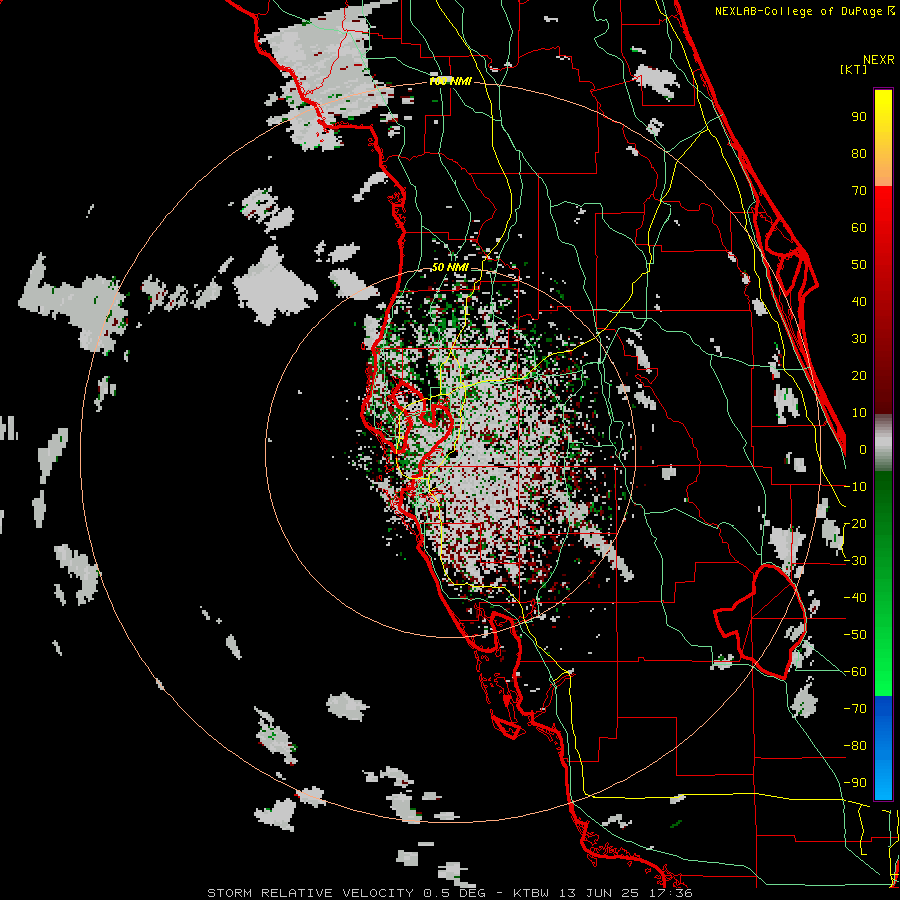Click the -40 value on the velocity scale
This screenshot has width=900, height=900.
click(855, 598)
